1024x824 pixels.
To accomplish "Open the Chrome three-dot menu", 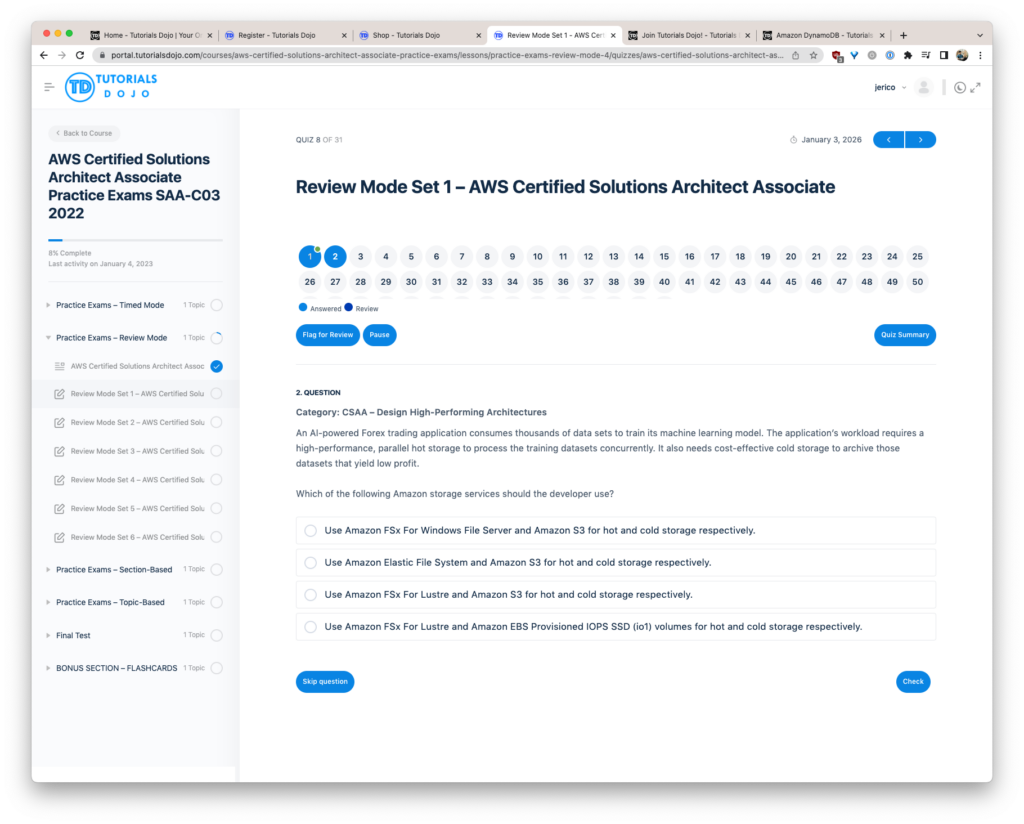I will tap(980, 55).
